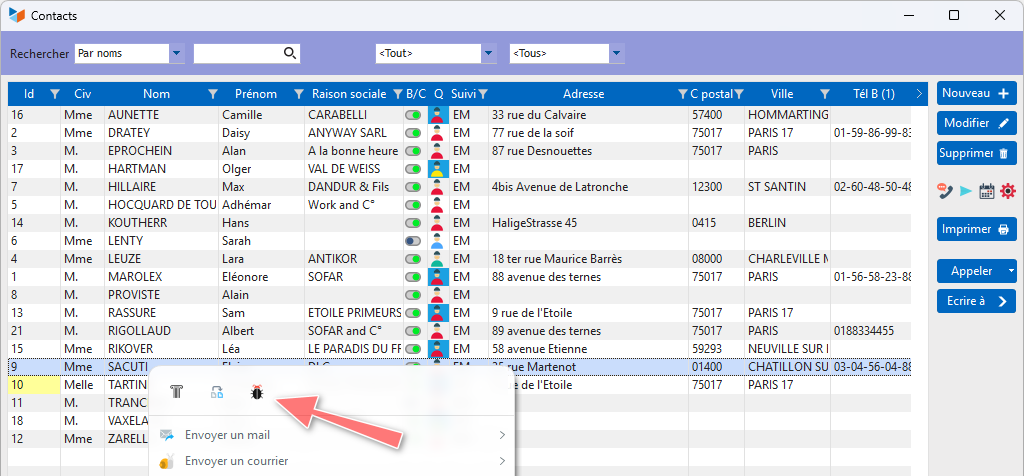Choose "Envoyer un mail" from the context menu
Image resolution: width=1024 pixels, height=476 pixels.
pos(227,435)
